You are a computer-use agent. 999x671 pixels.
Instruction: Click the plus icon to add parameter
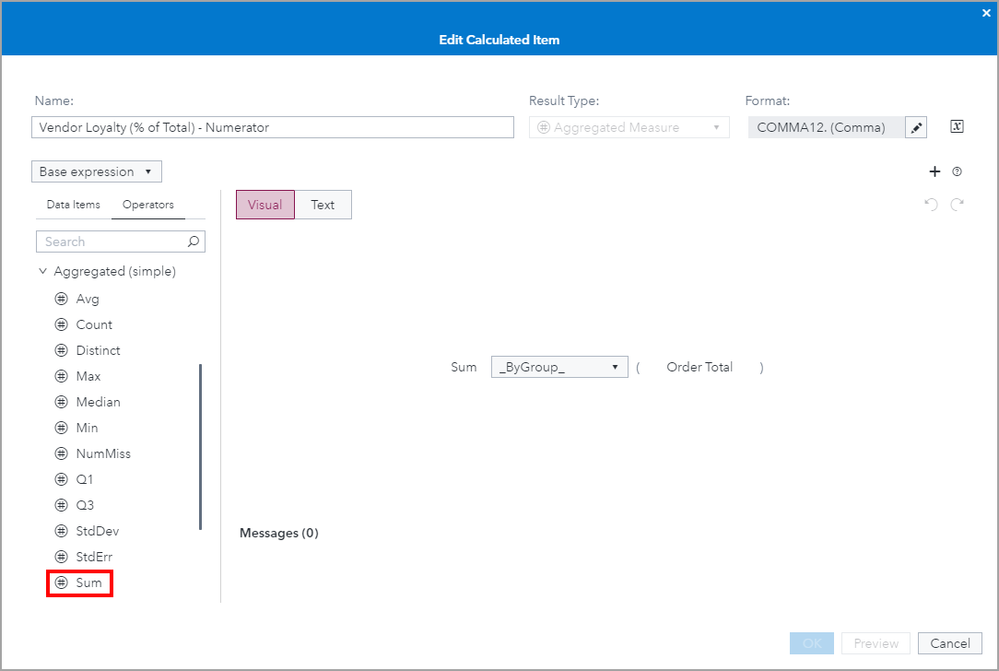click(936, 172)
